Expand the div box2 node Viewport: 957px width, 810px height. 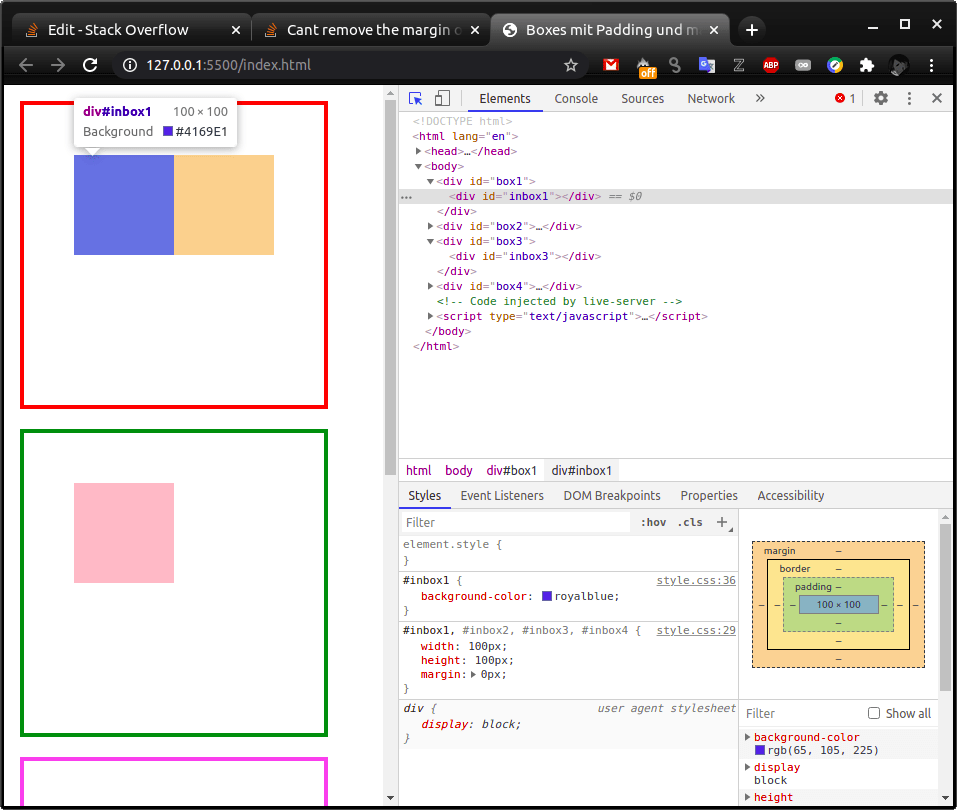click(430, 226)
